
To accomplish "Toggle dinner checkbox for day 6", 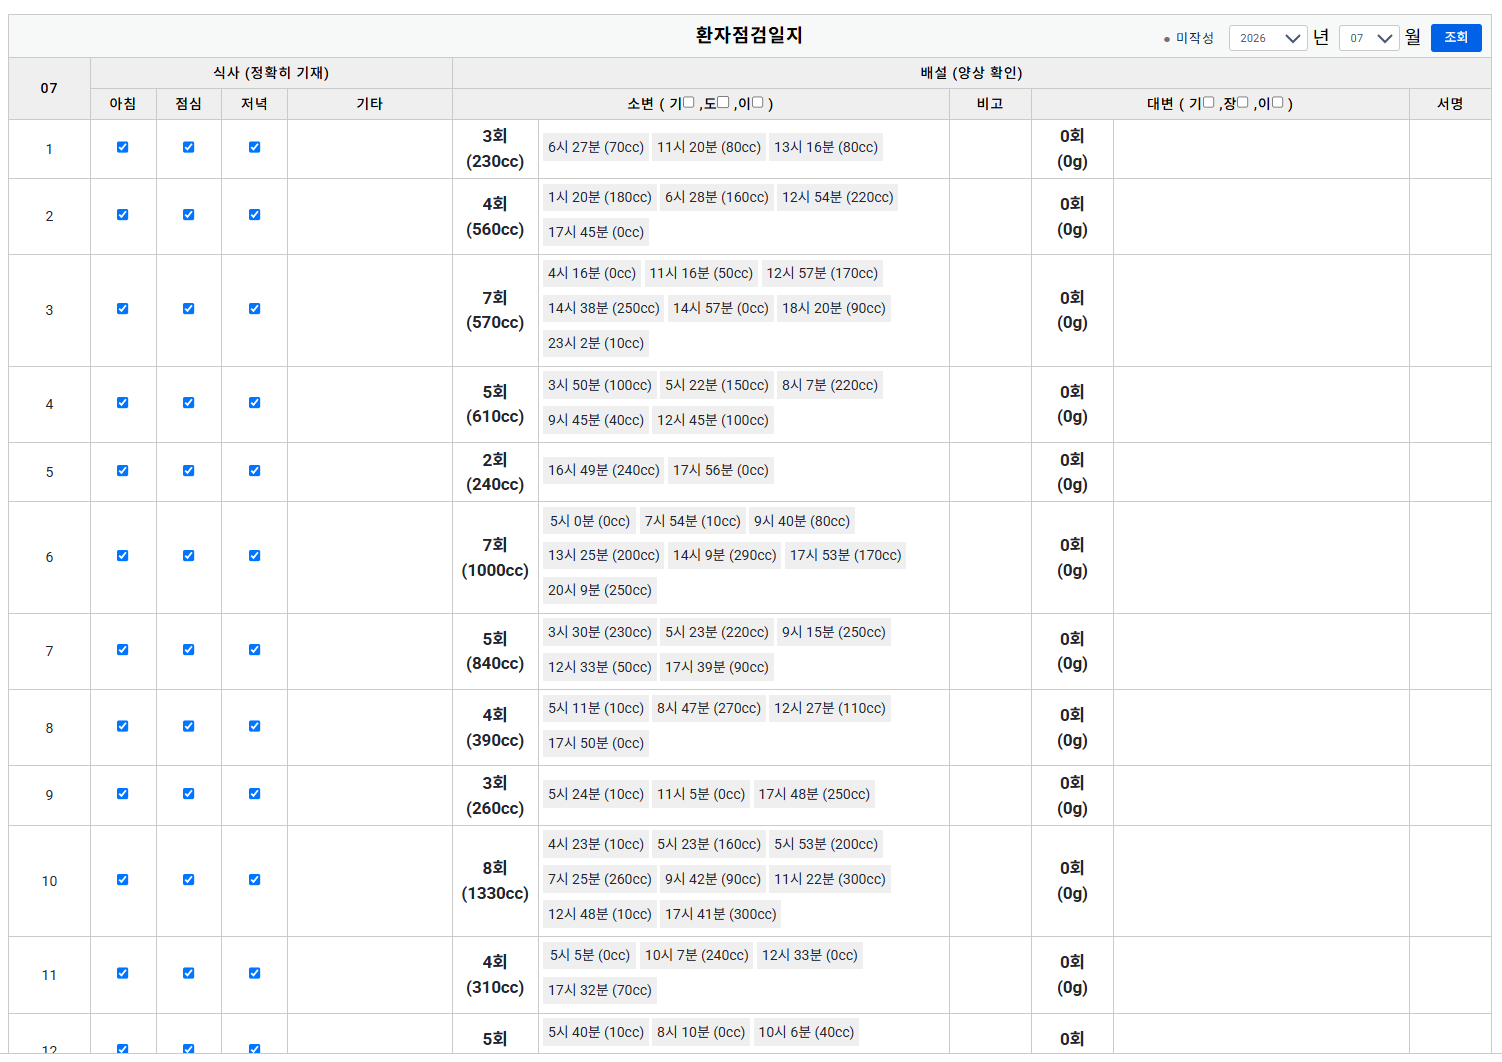I will (254, 556).
